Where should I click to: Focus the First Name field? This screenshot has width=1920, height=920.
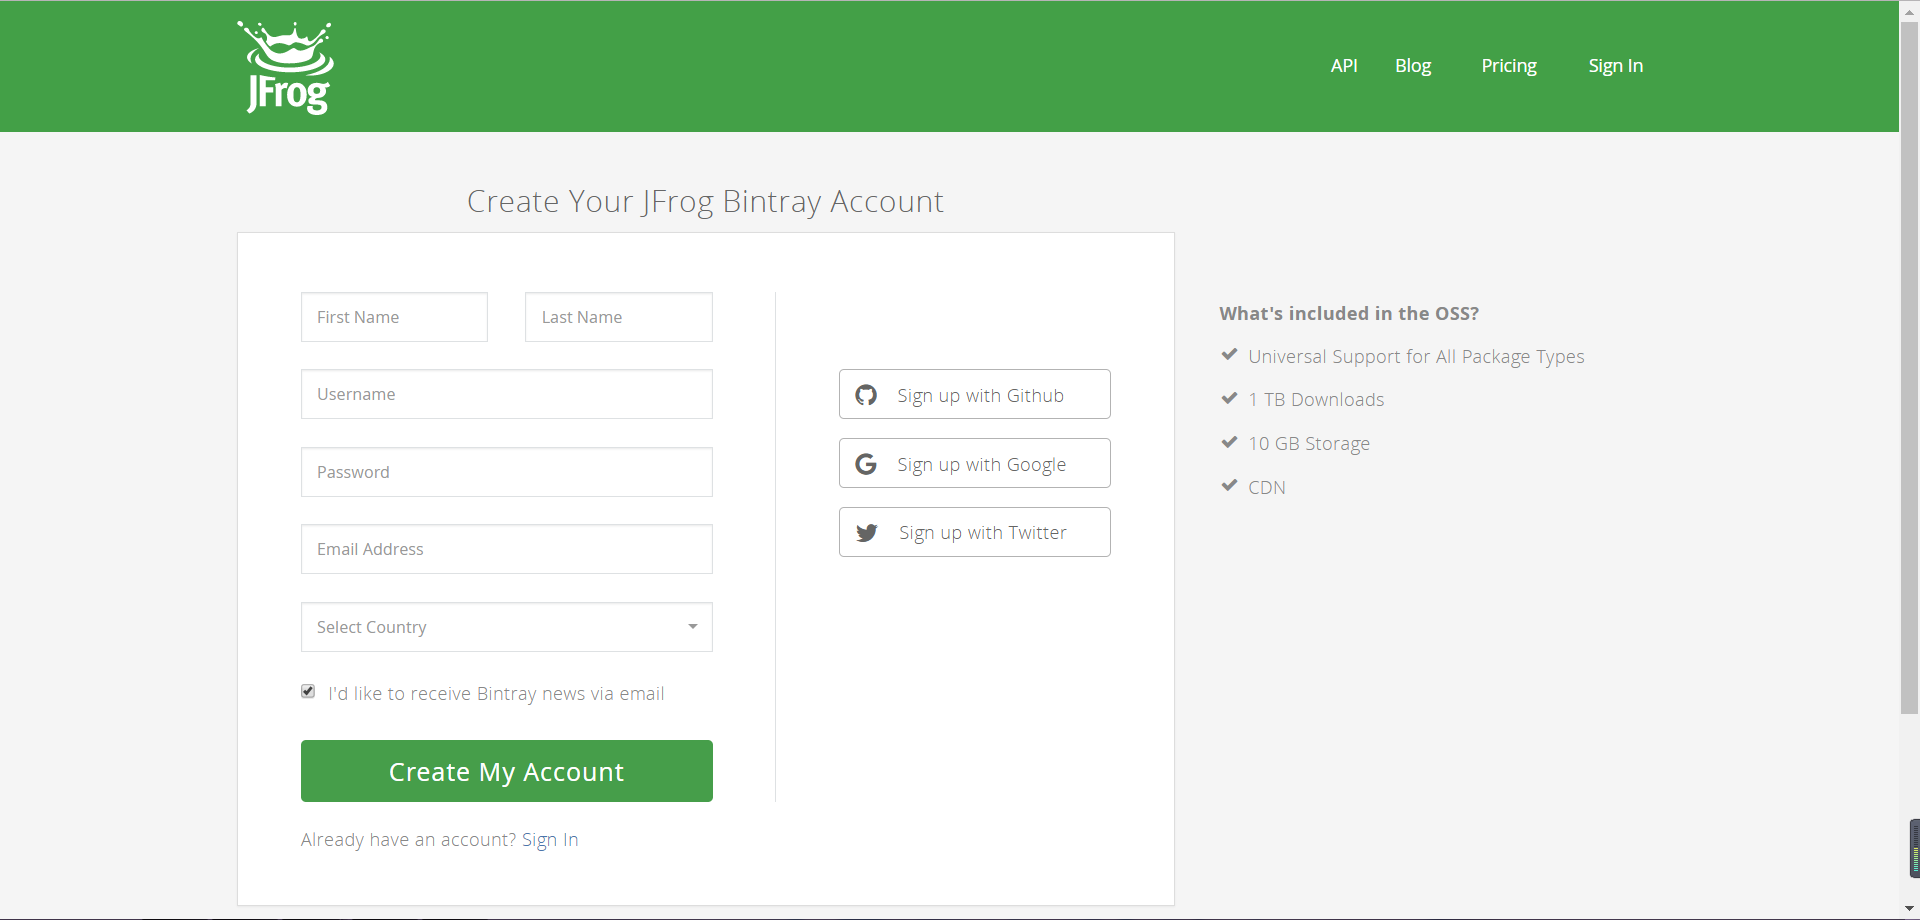click(x=394, y=317)
